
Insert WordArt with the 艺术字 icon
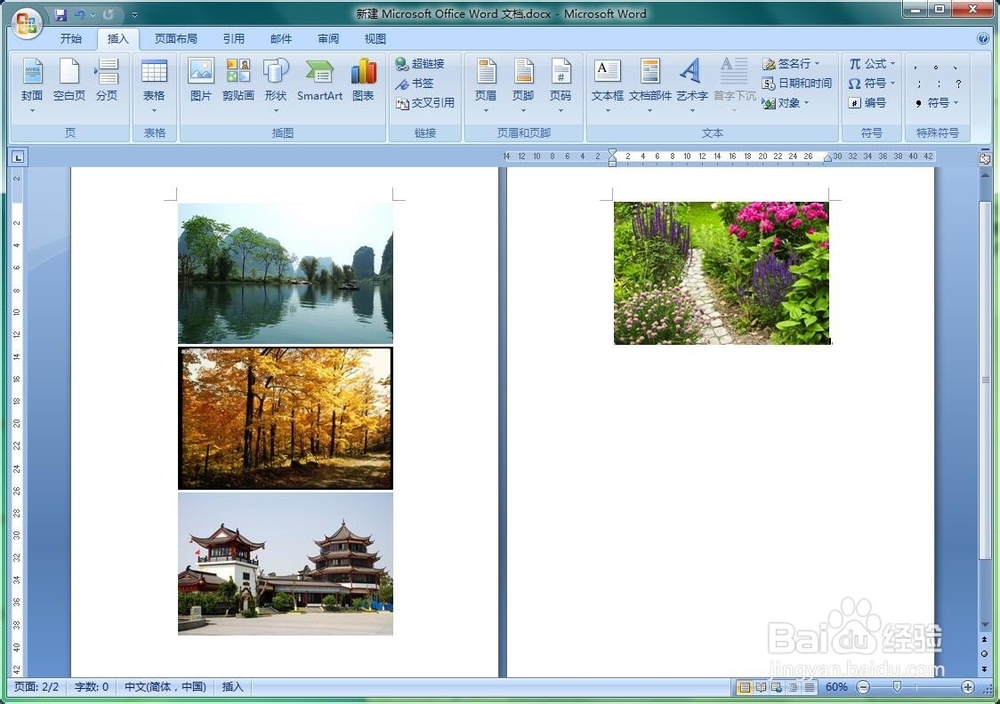click(x=691, y=80)
